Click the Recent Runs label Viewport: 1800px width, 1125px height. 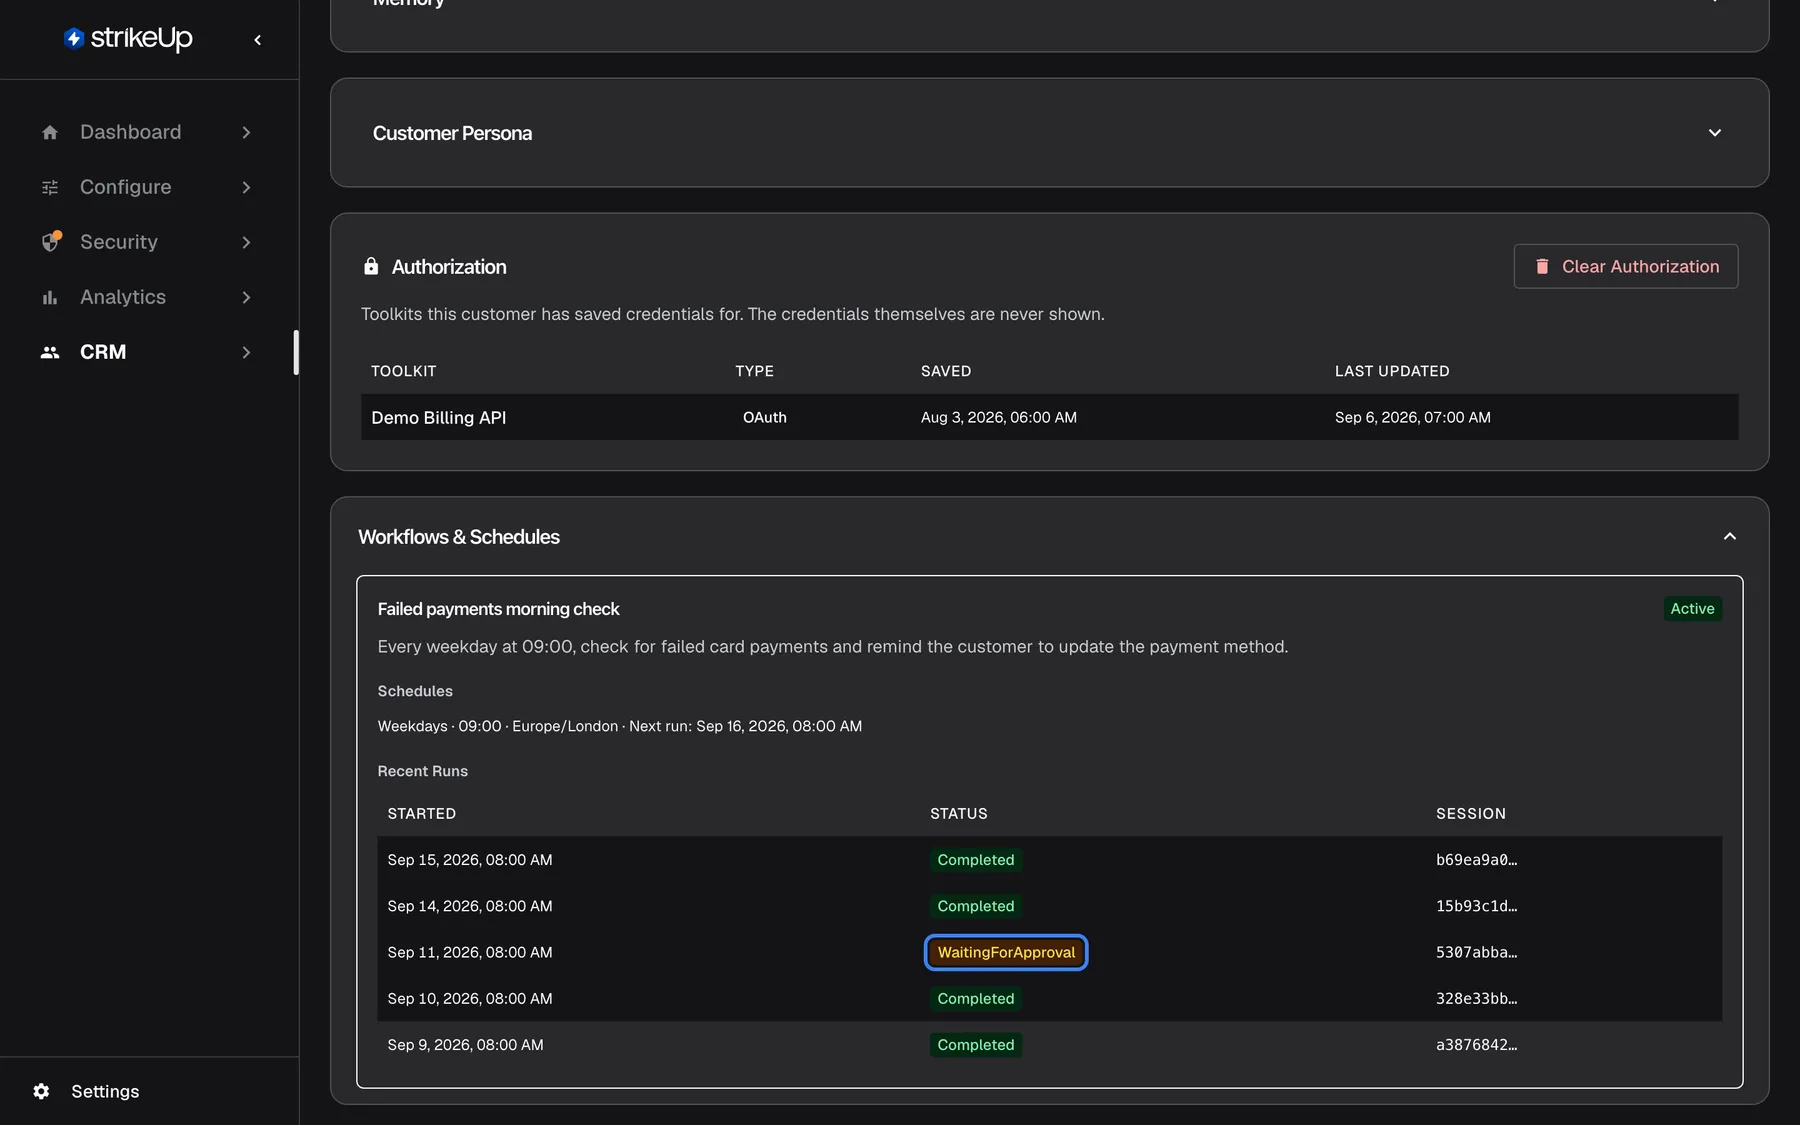coord(422,771)
